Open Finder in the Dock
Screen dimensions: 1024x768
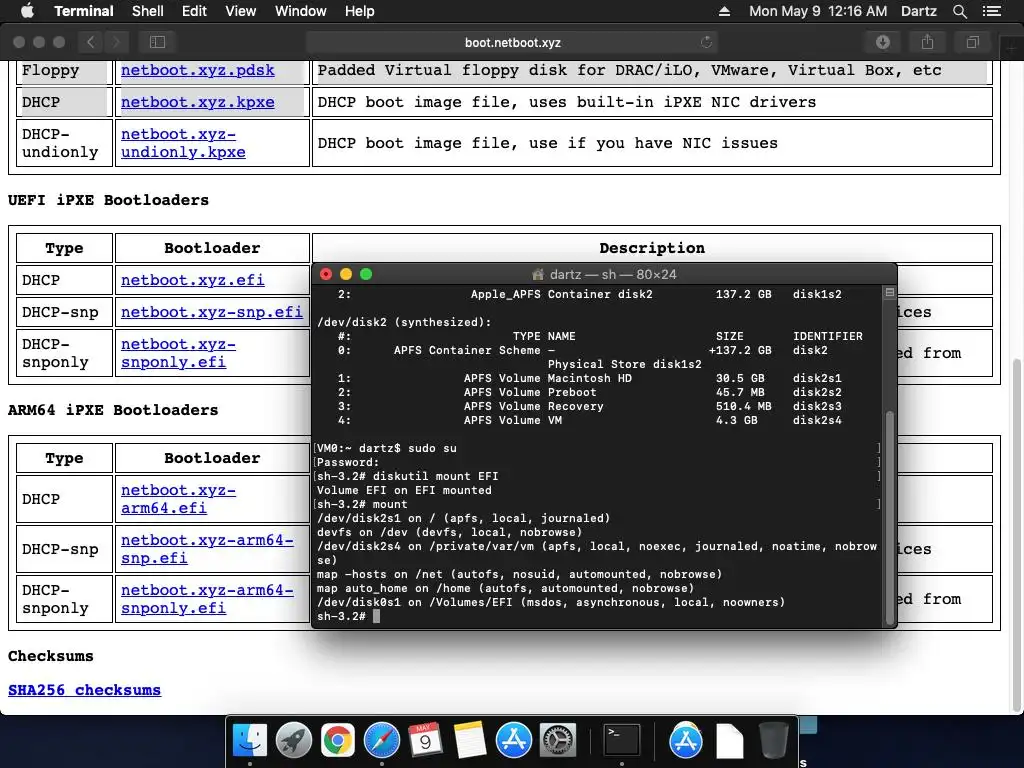[250, 740]
